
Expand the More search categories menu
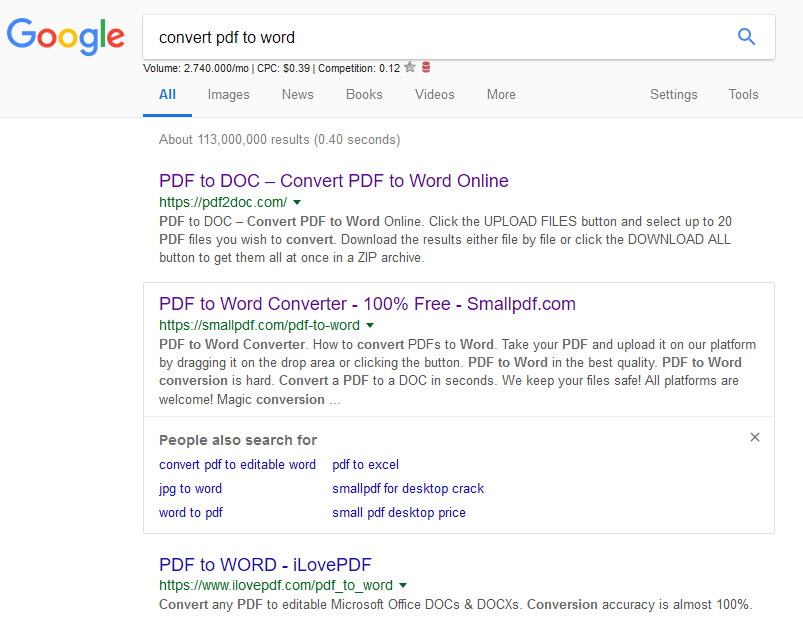(x=500, y=94)
